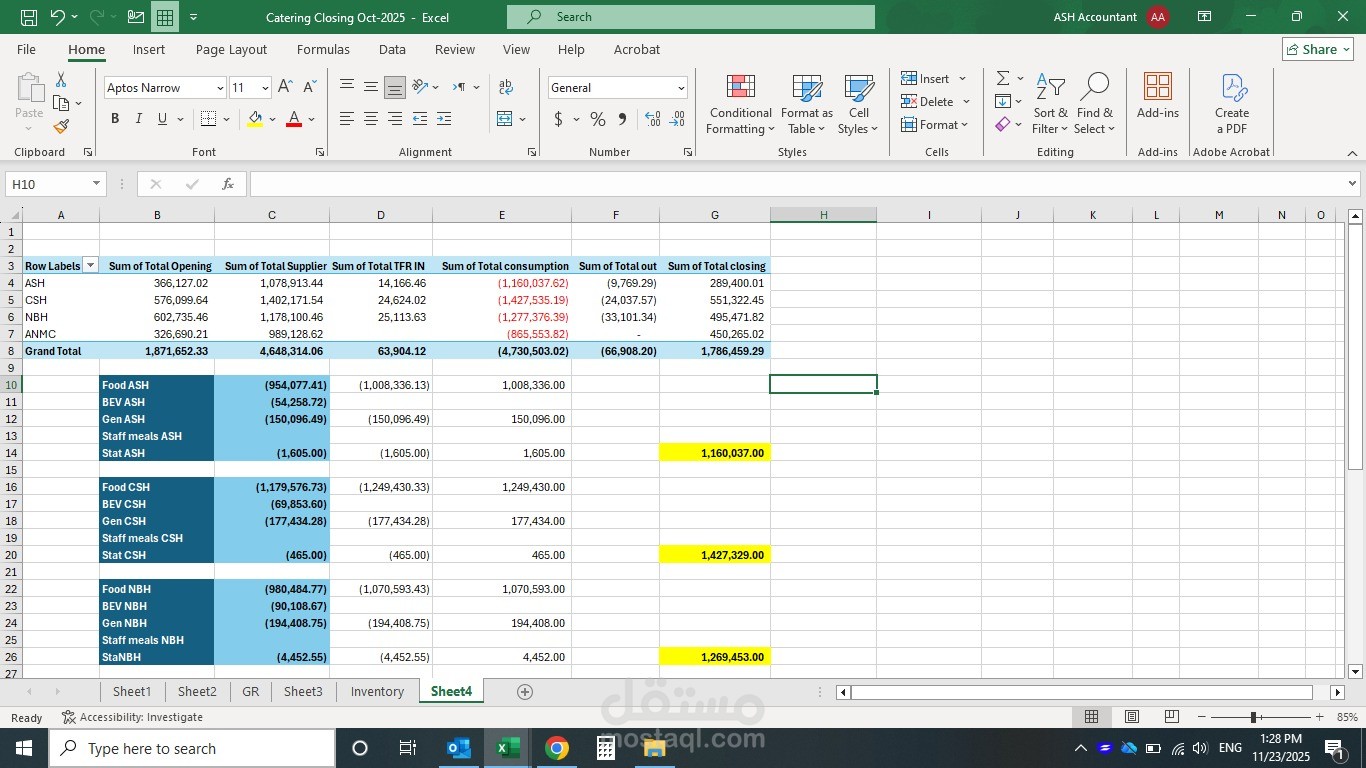Expand the Name Box dropdown

click(96, 184)
